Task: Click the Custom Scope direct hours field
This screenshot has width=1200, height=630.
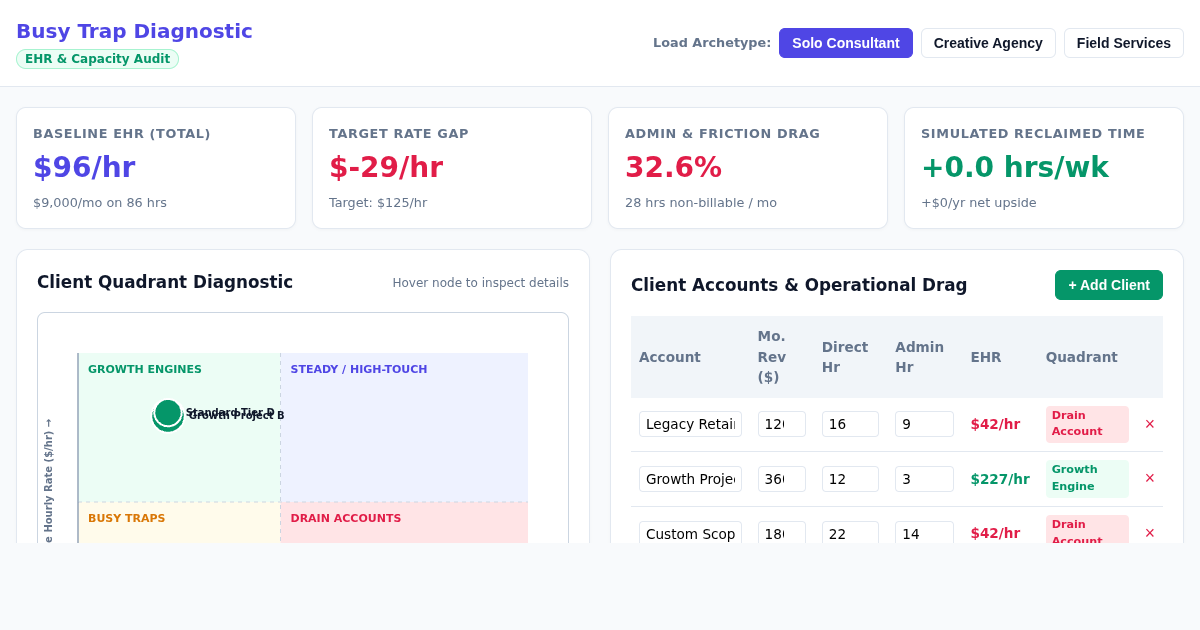Action: [x=850, y=534]
